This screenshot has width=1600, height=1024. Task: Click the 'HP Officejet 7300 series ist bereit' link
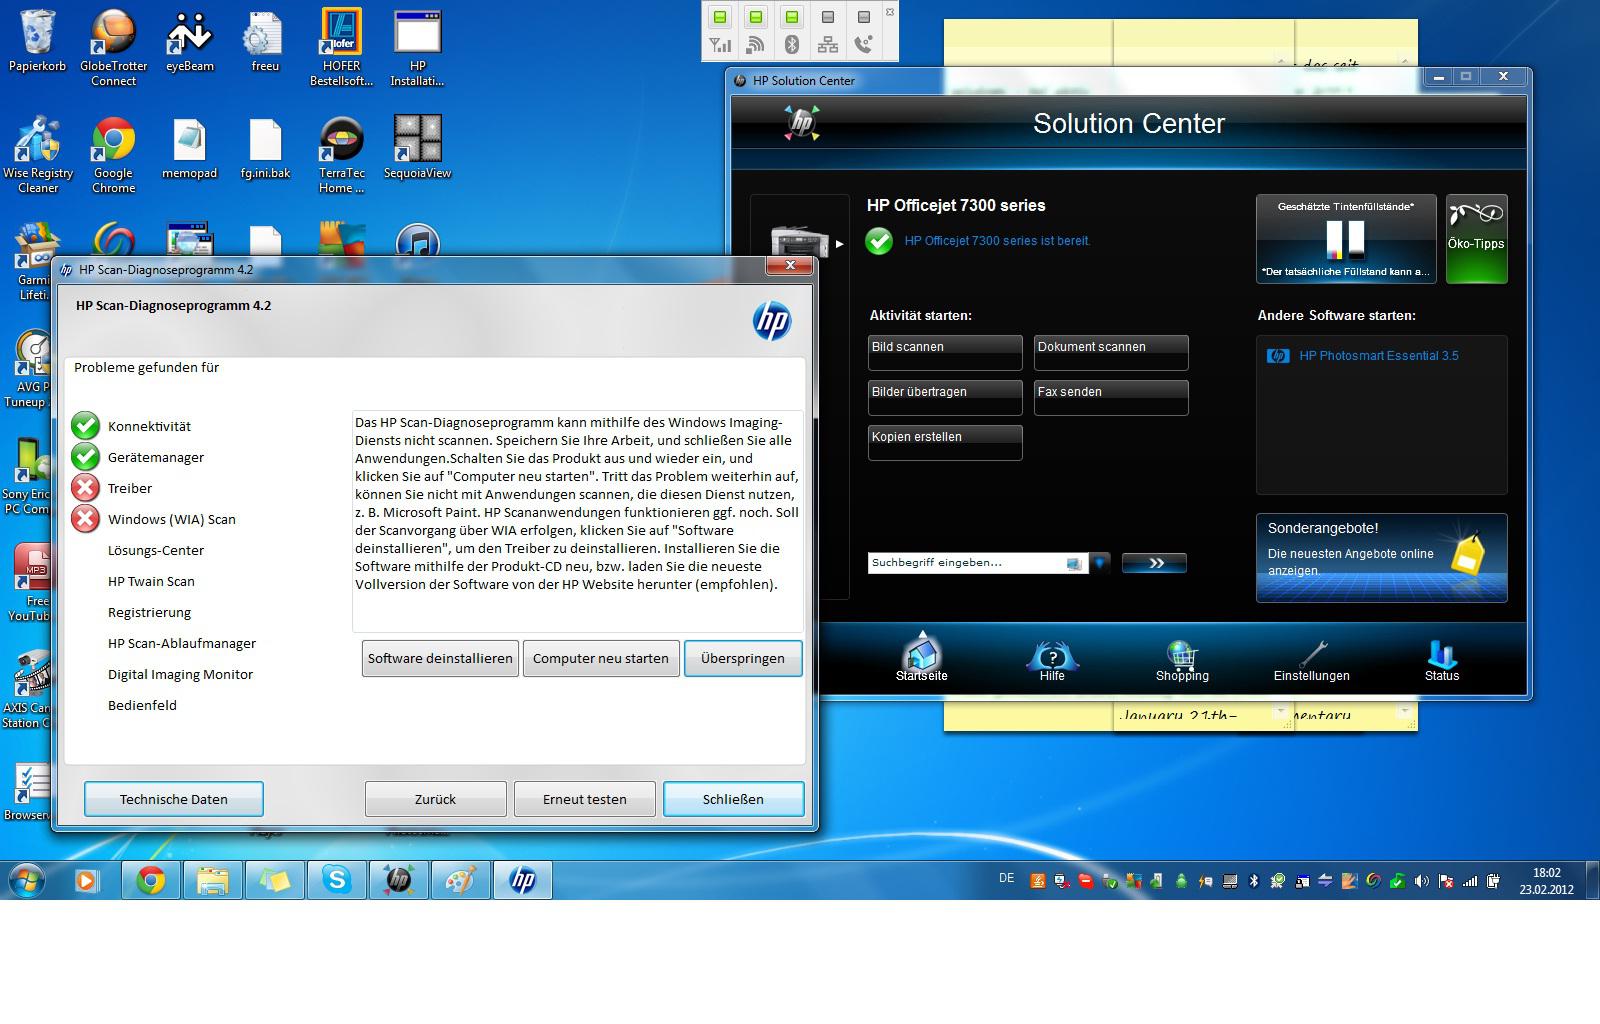997,241
